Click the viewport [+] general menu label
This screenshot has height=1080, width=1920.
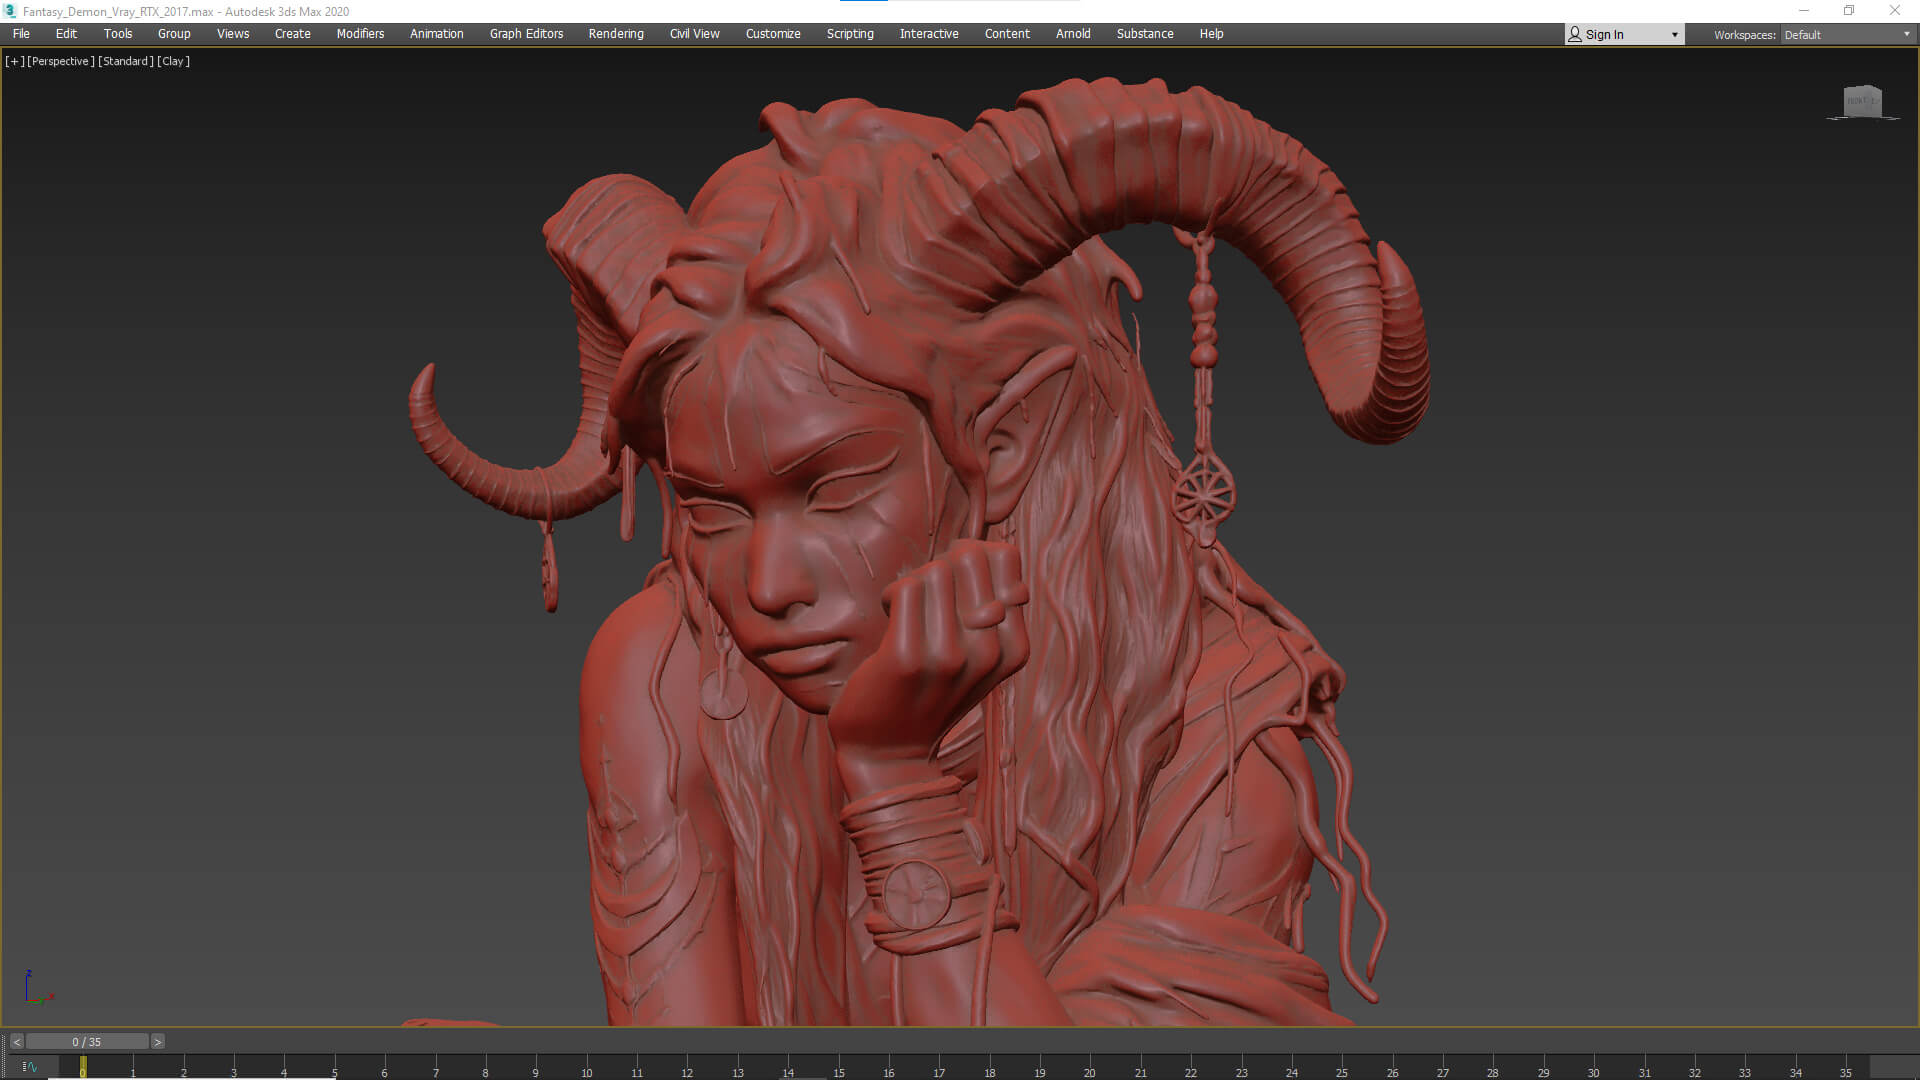point(14,61)
